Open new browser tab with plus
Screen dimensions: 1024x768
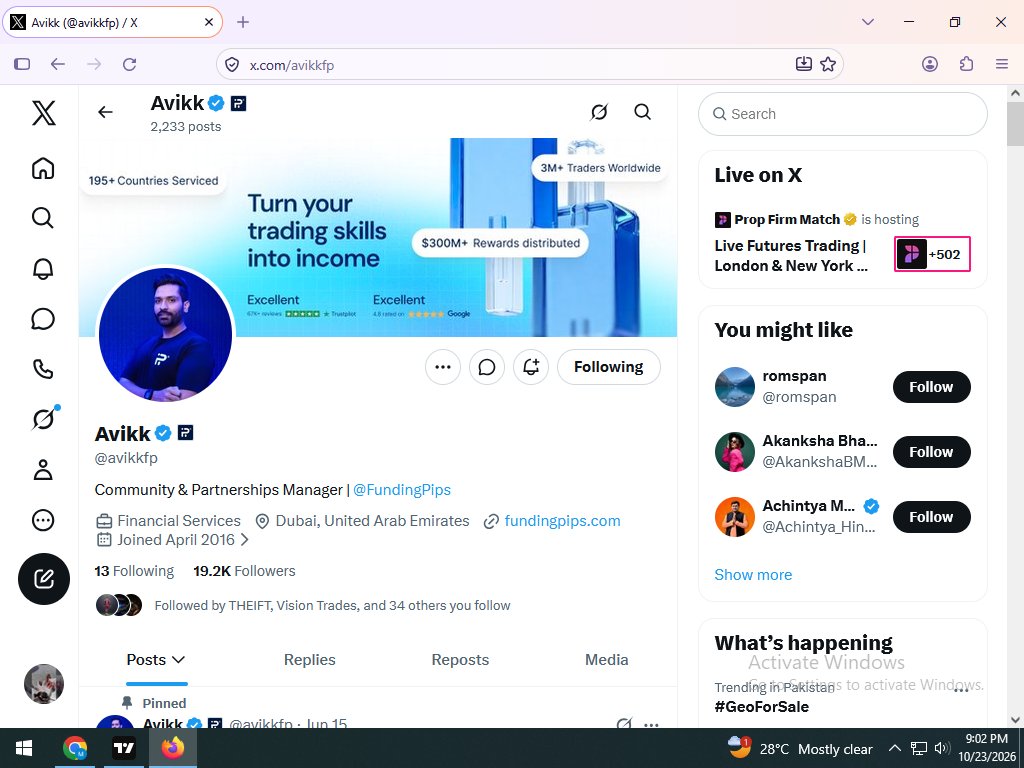[243, 22]
